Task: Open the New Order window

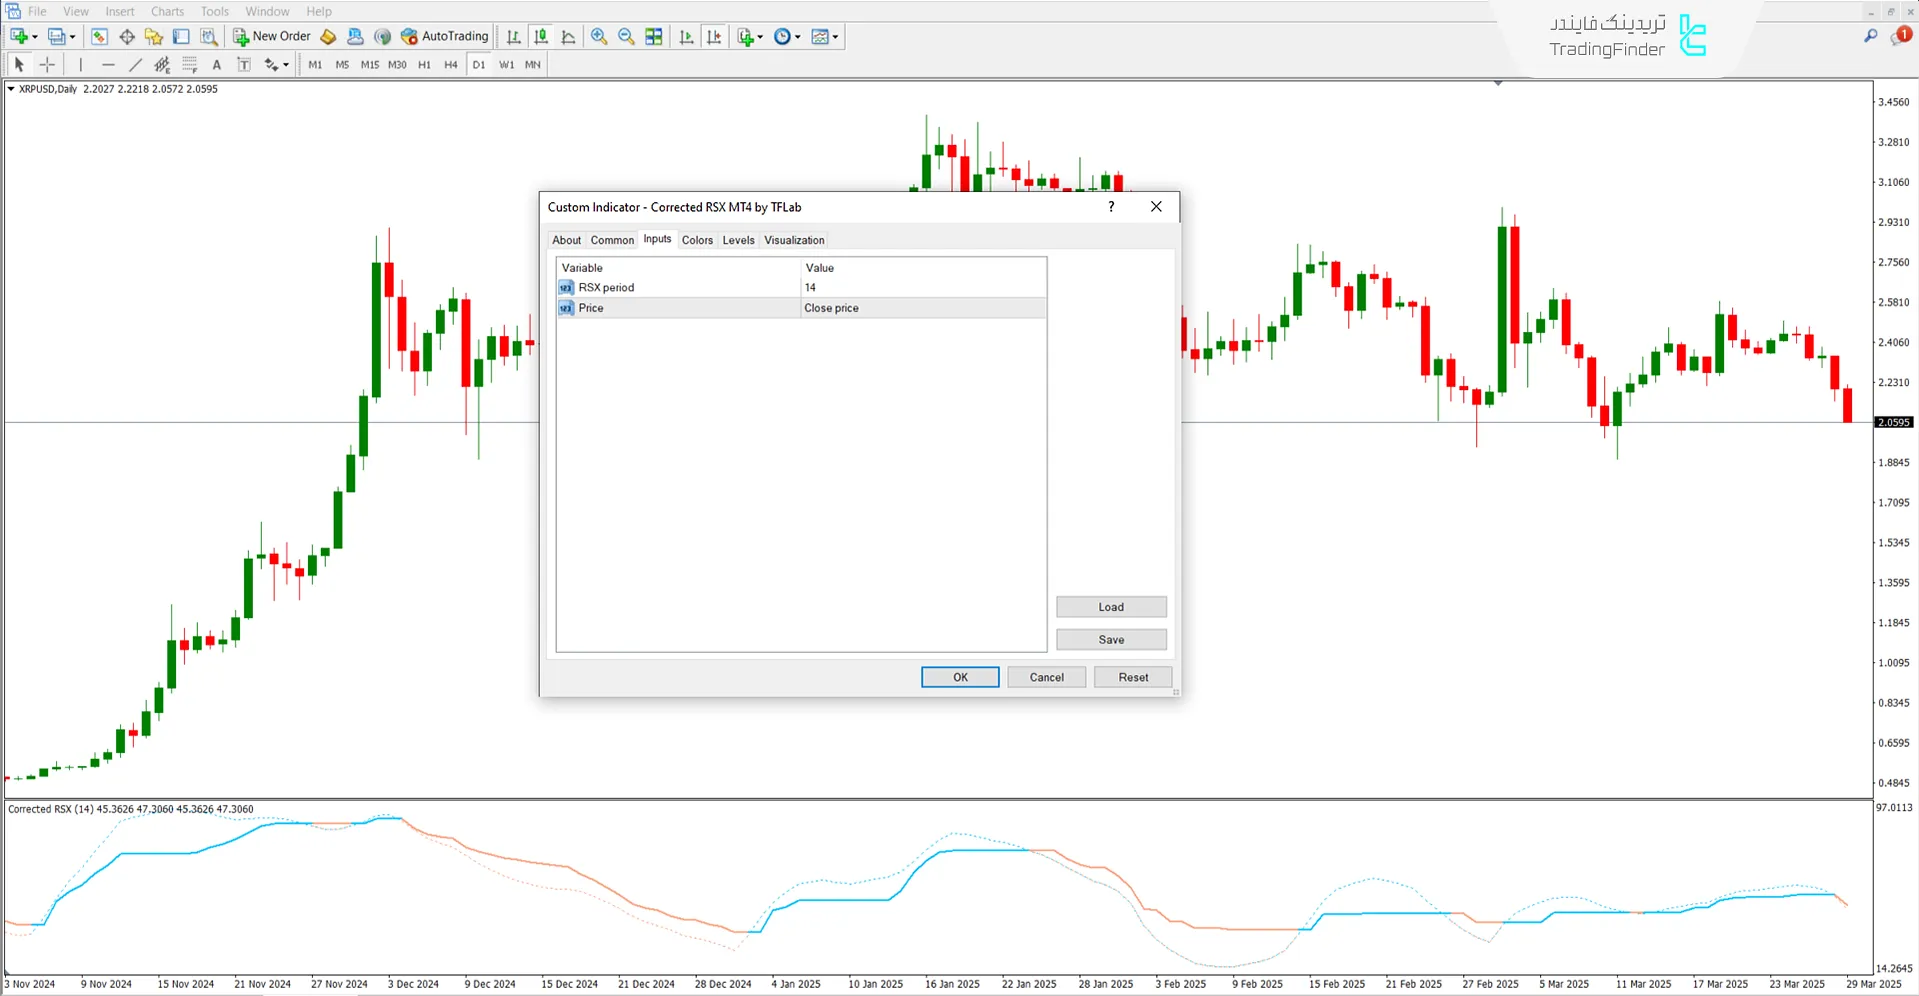Action: [271, 36]
